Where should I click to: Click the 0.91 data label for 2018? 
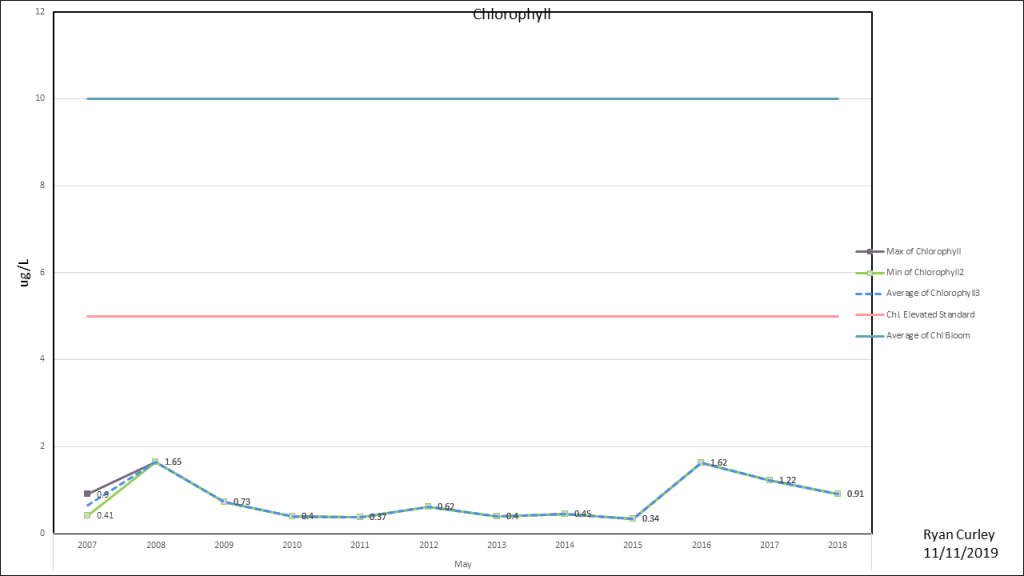[855, 493]
